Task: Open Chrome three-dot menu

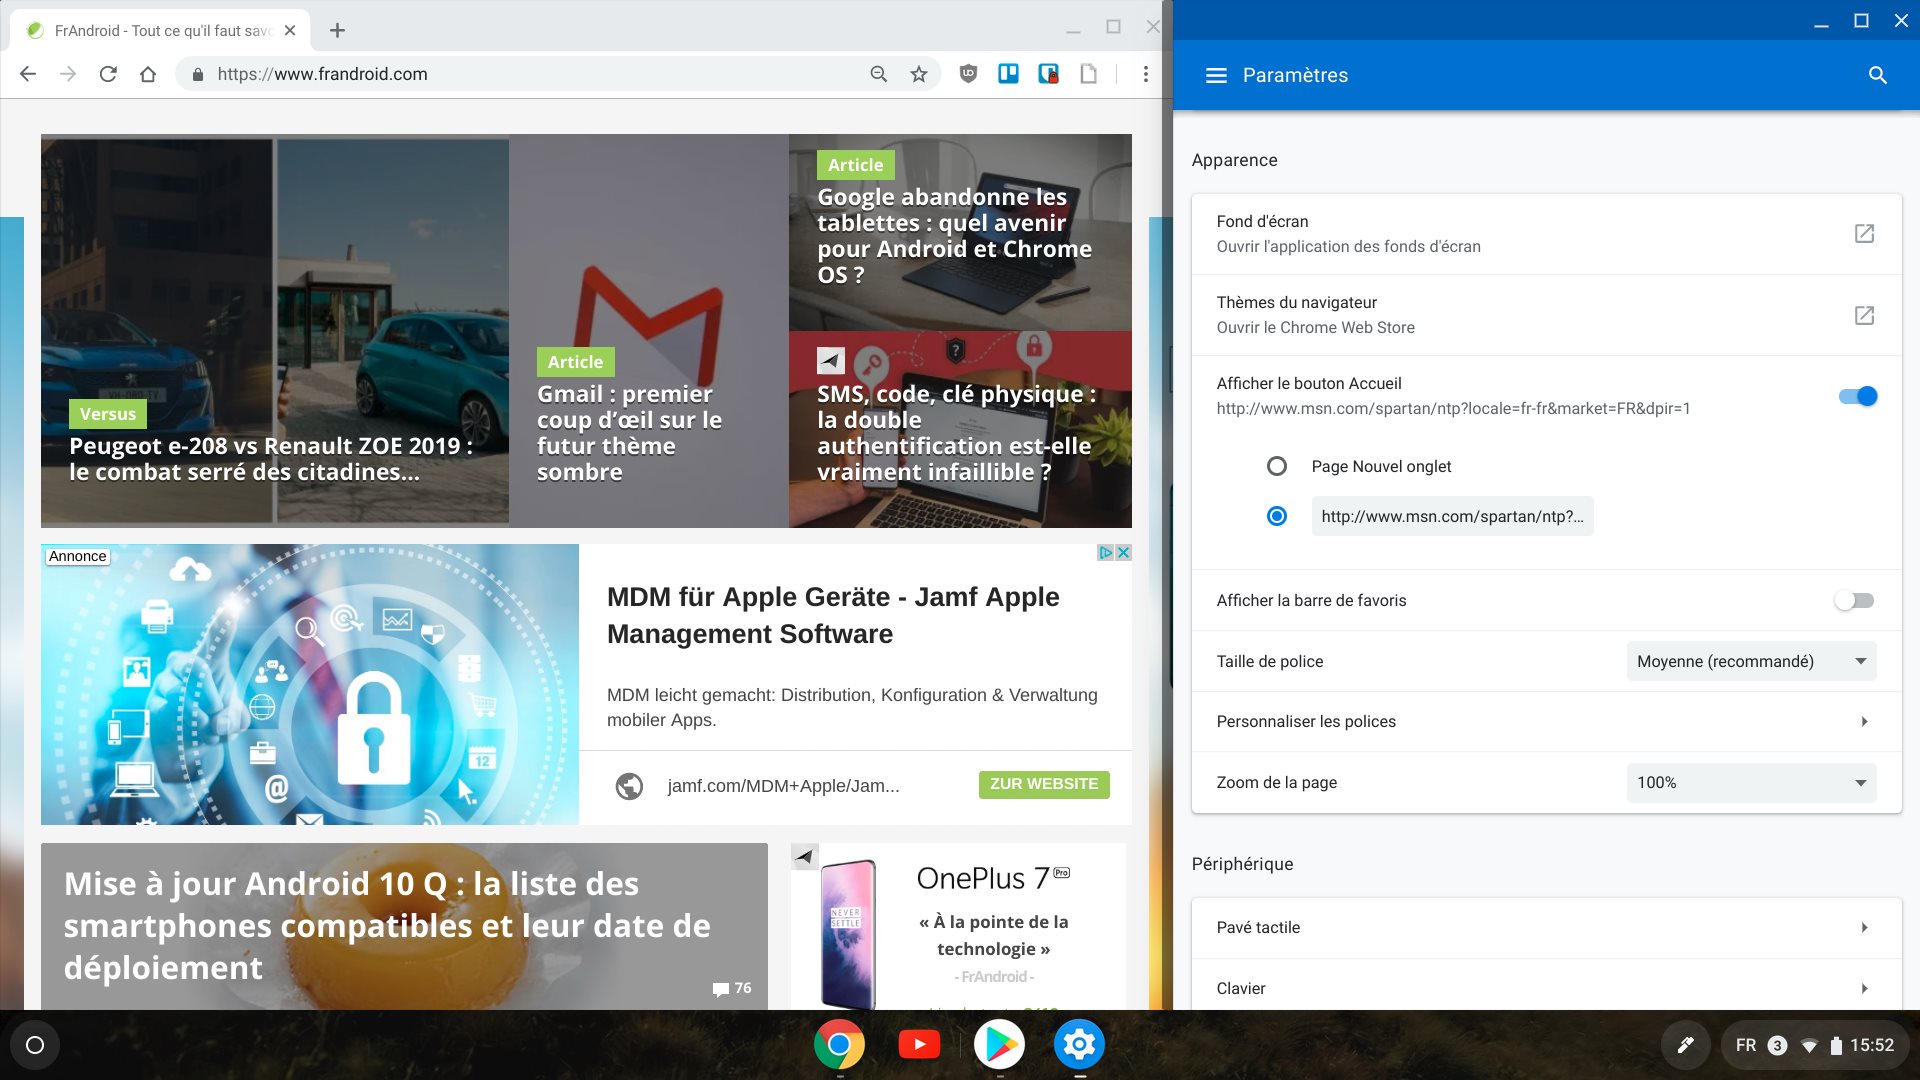Action: (x=1146, y=74)
